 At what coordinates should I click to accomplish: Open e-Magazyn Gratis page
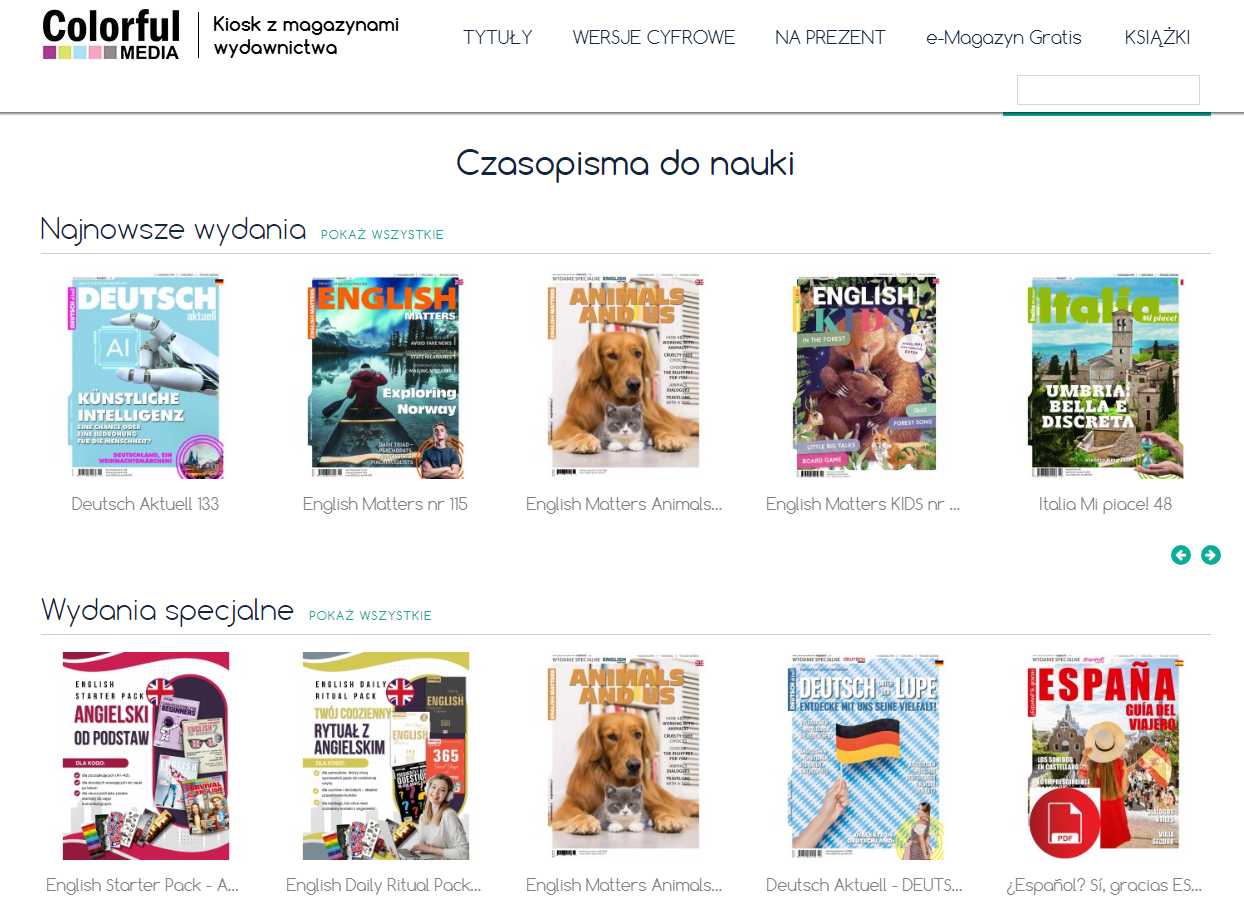(x=1003, y=38)
